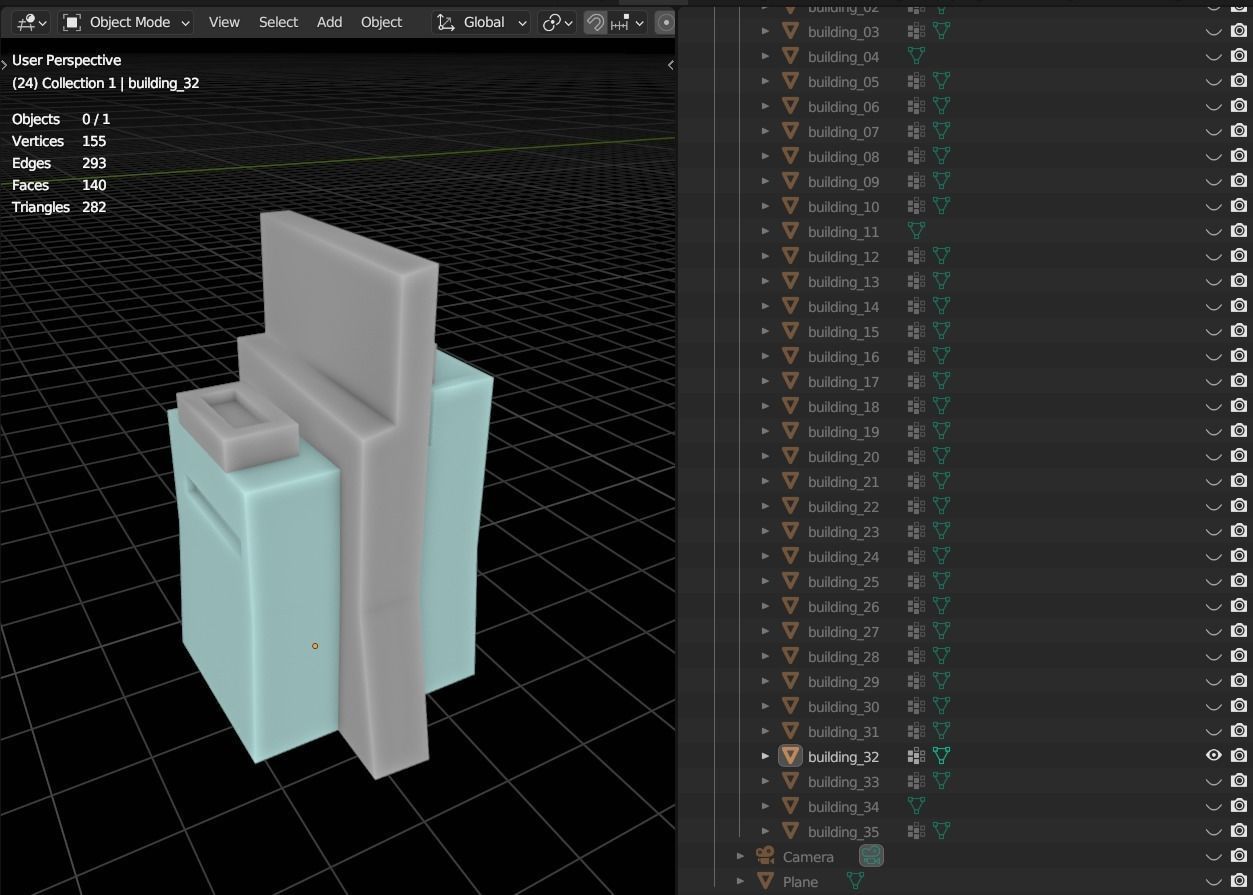Open the Global transform orientation dropdown

coord(482,22)
